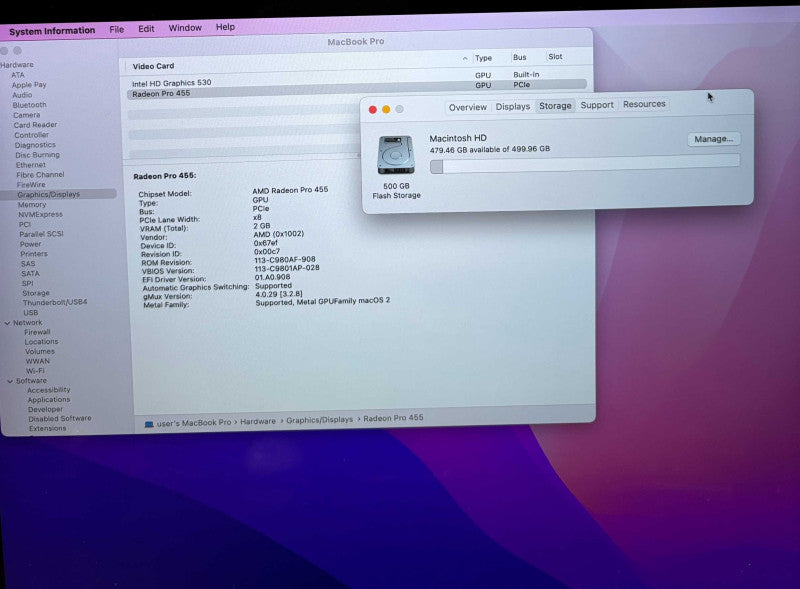
Task: Close the About This Mac window
Action: point(372,110)
